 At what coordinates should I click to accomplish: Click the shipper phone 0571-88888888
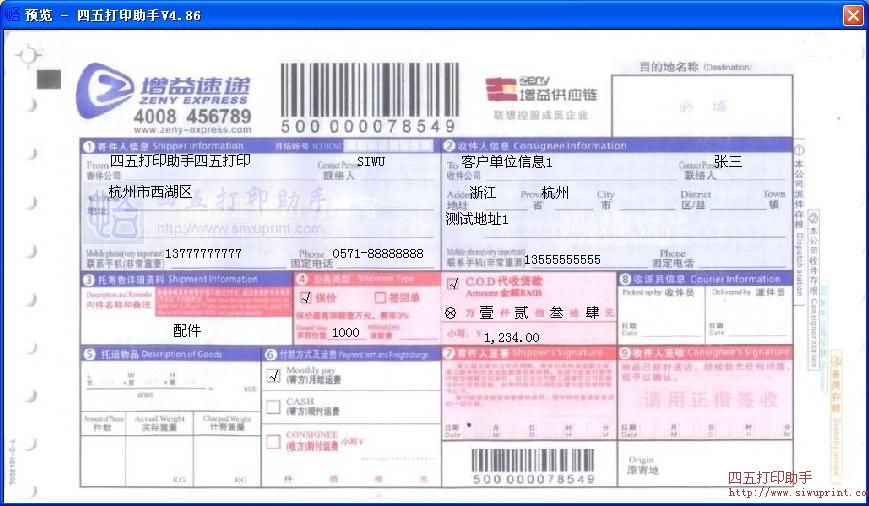point(378,253)
